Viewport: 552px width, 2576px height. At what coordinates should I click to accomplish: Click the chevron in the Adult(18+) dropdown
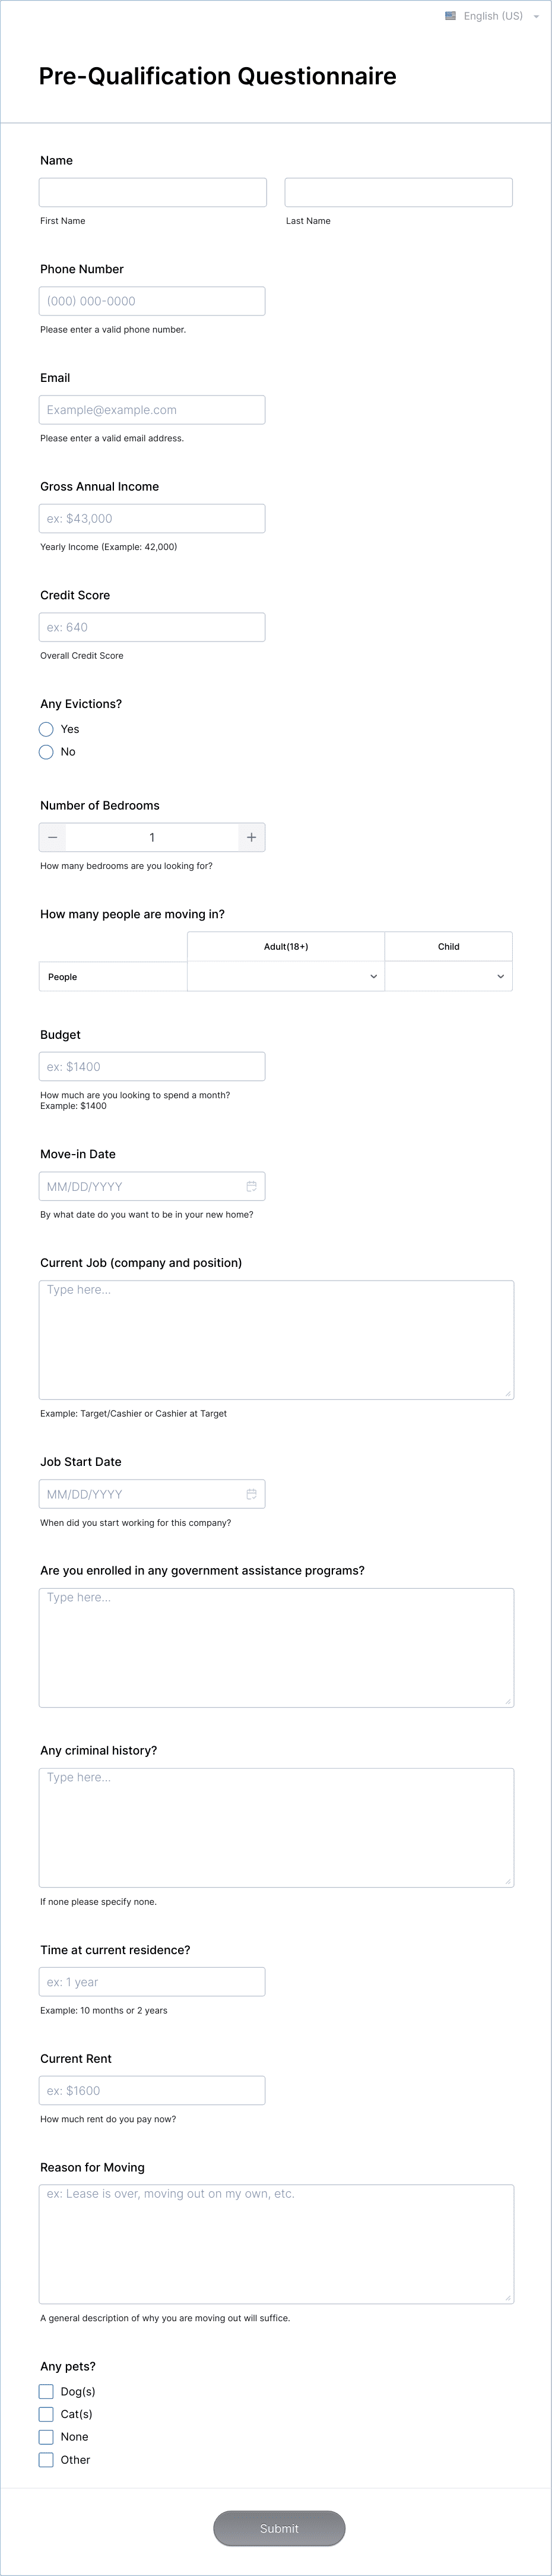click(372, 976)
